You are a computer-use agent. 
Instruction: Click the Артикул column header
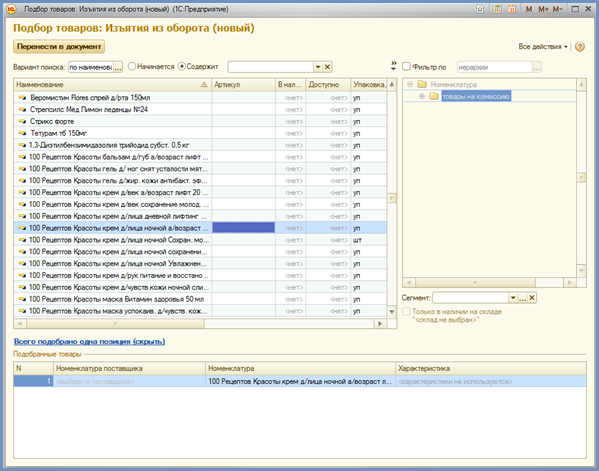[243, 84]
